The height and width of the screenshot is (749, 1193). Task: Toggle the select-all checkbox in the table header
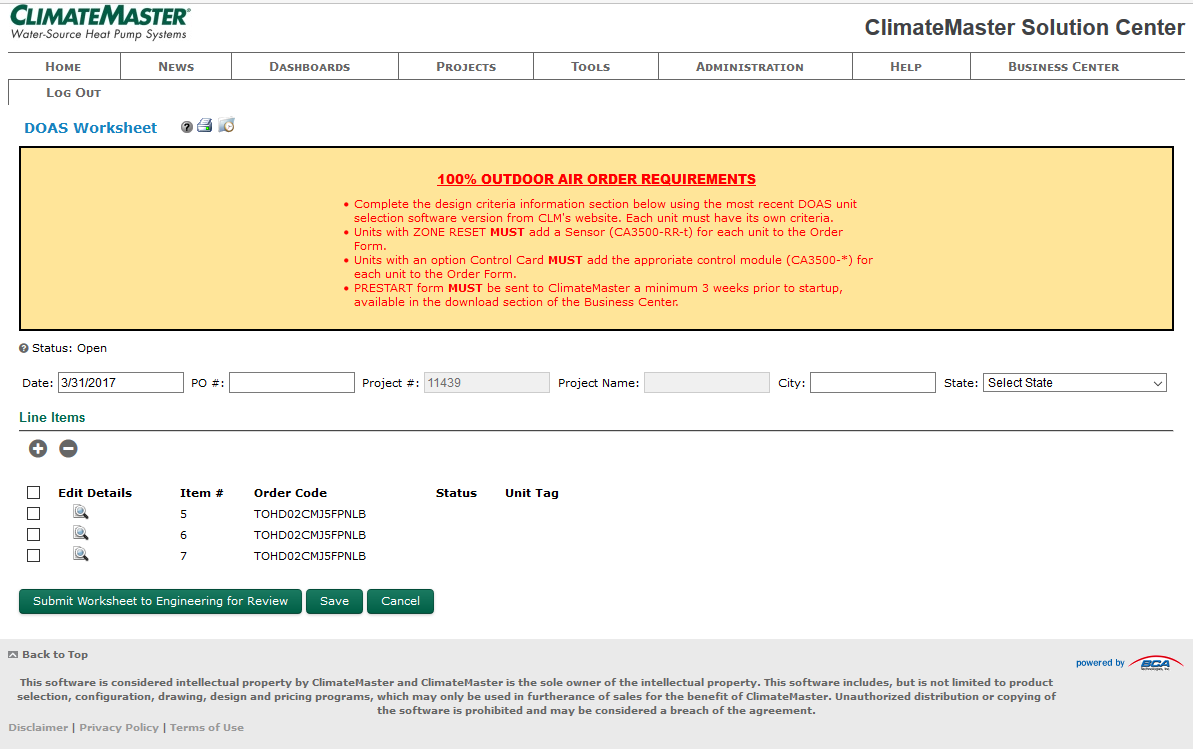(x=33, y=492)
